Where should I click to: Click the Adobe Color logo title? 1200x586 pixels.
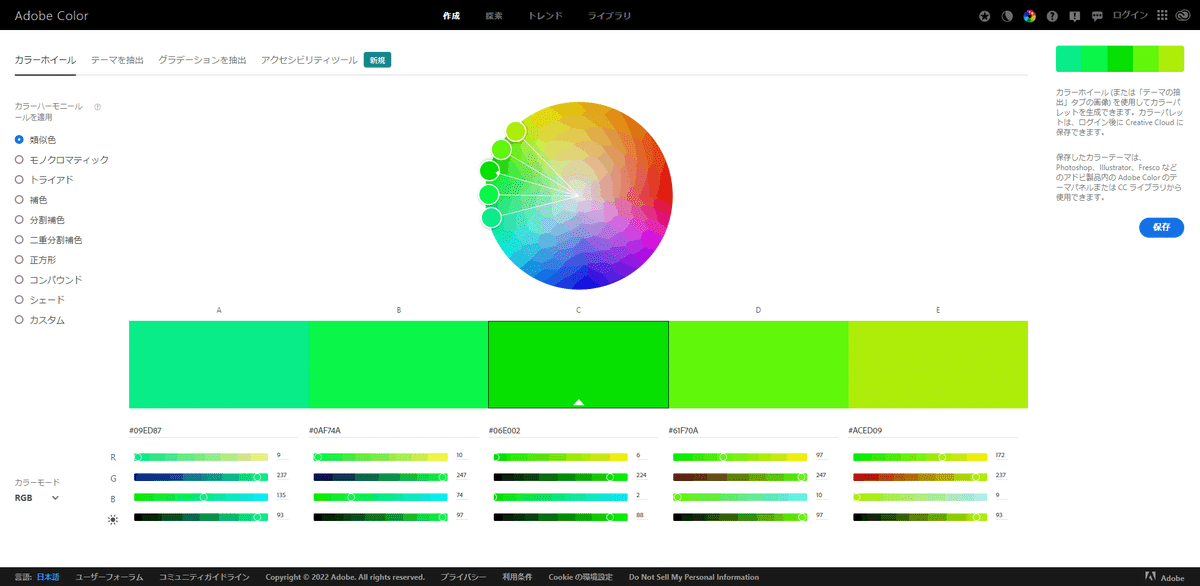51,16
